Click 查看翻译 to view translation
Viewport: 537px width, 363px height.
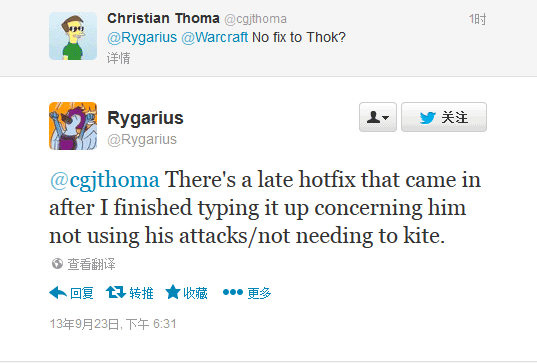coord(91,264)
